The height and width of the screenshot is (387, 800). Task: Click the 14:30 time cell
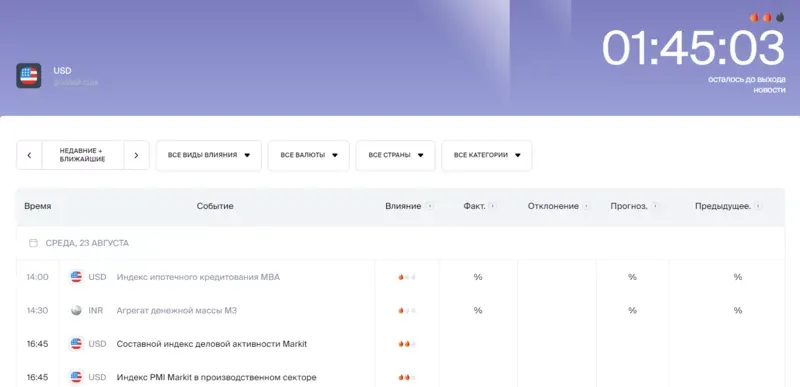pos(38,310)
